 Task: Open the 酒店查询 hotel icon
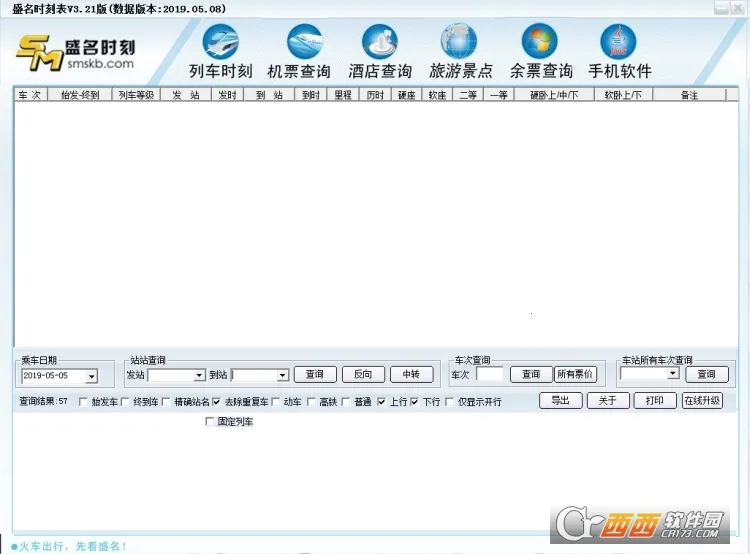380,42
